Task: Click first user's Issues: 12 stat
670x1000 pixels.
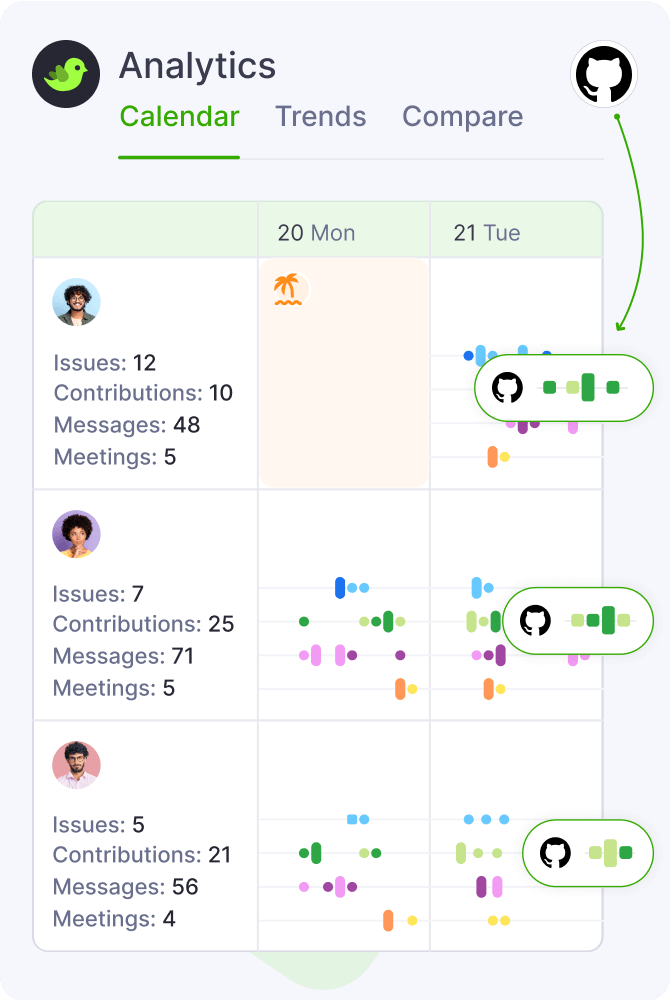Action: (105, 363)
